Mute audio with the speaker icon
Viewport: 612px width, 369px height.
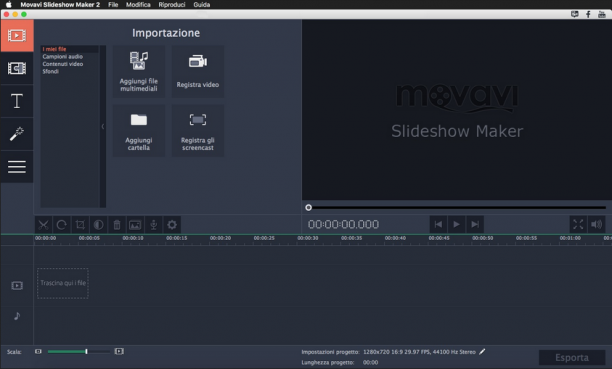click(x=596, y=225)
